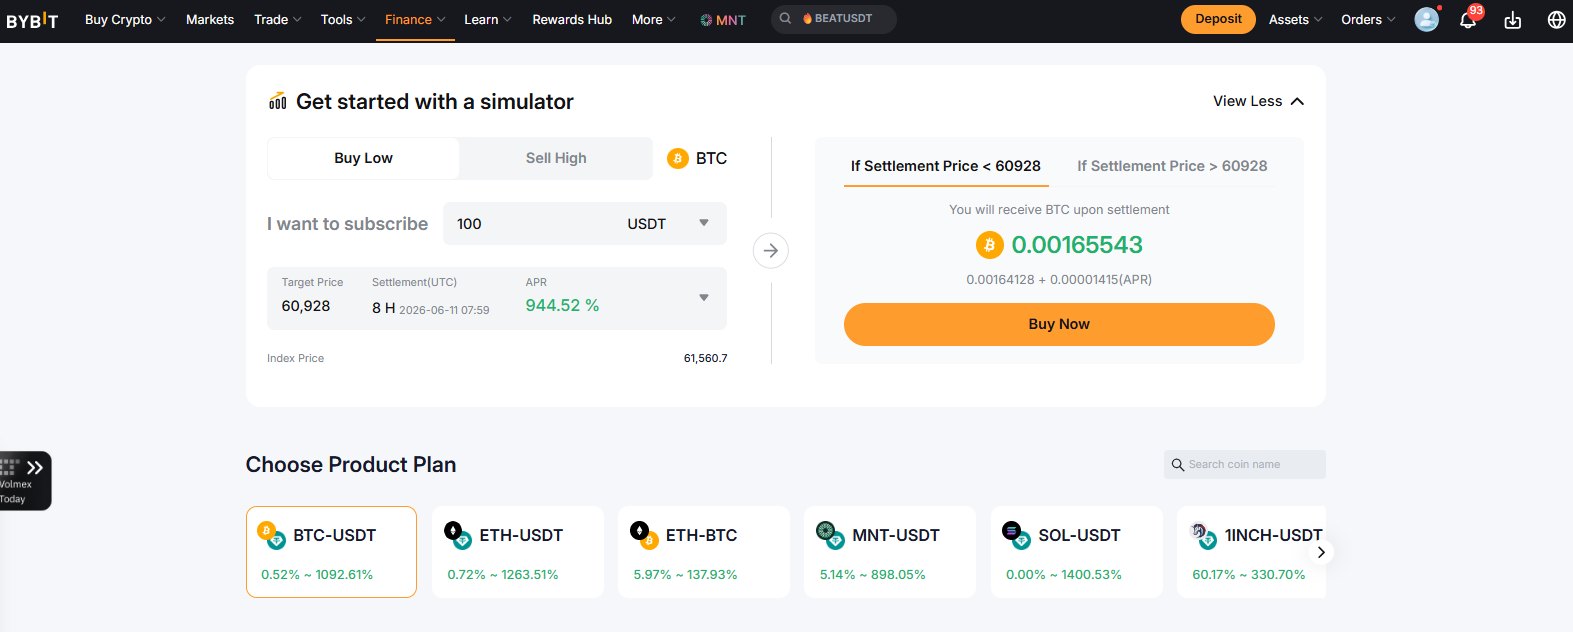
Task: Select the BTC-USDT product plan
Action: coord(331,552)
